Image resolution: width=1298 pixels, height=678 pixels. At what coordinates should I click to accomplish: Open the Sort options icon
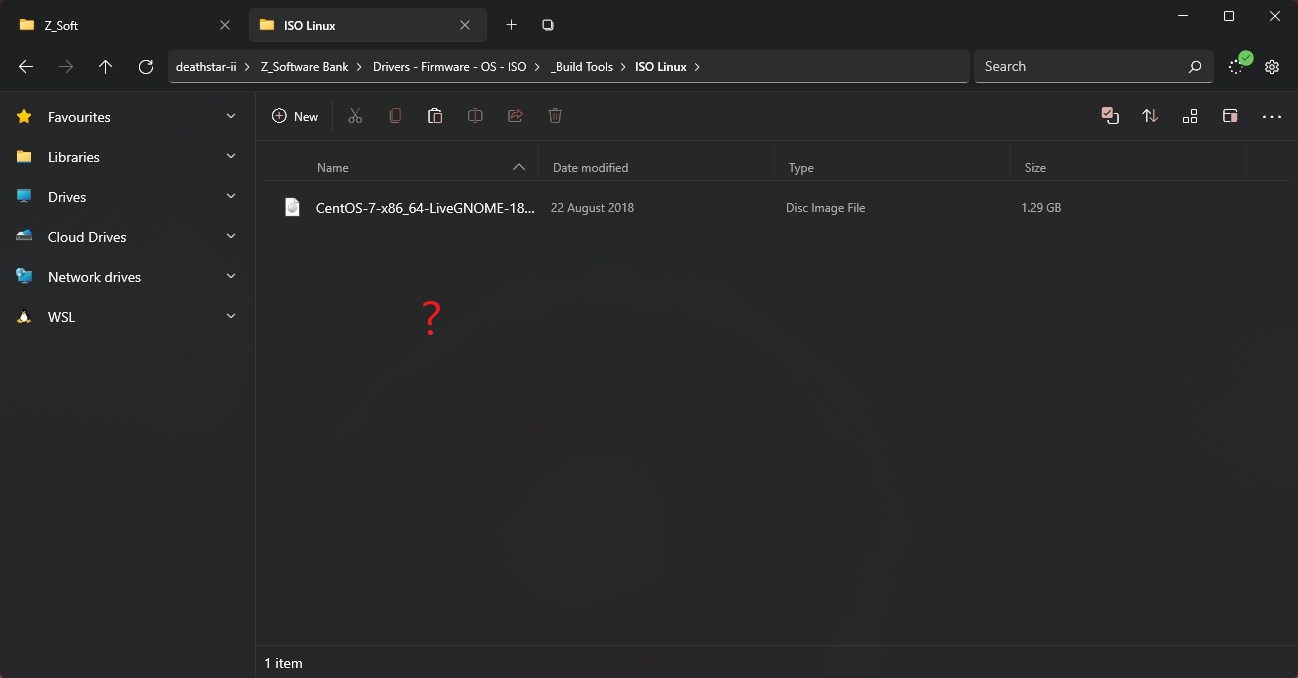1150,116
